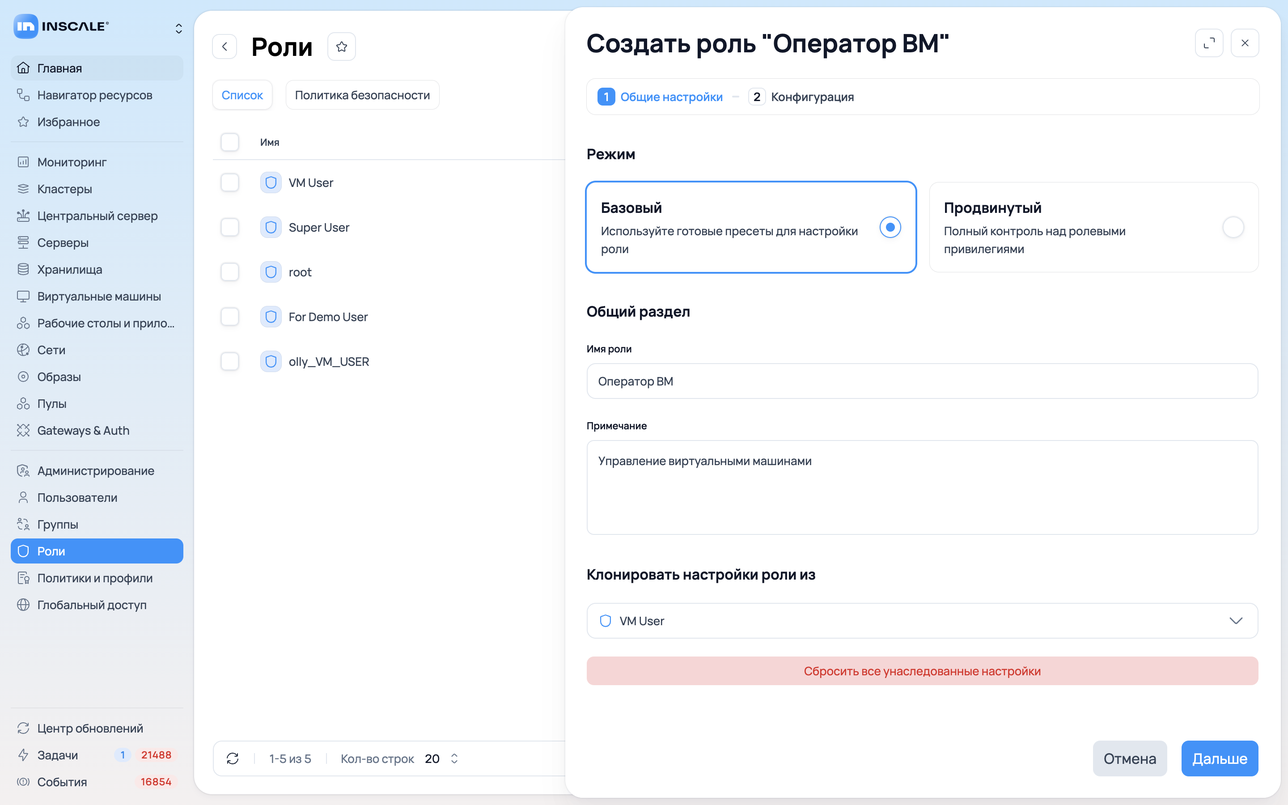Click the Пулы sidebar icon

pyautogui.click(x=24, y=404)
